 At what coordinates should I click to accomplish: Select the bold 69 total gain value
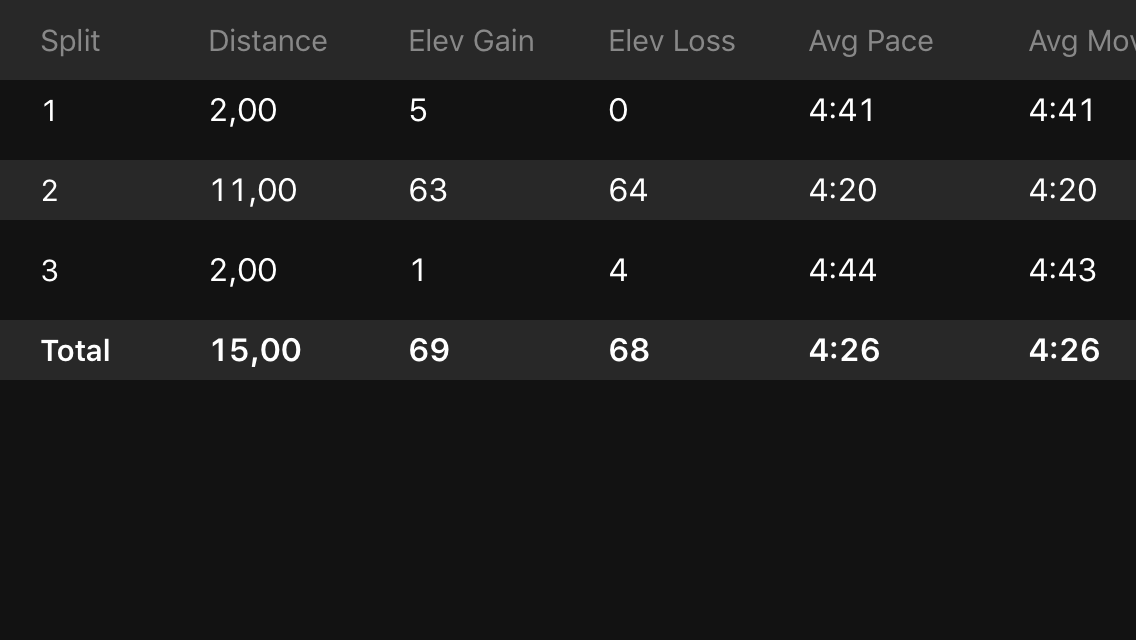[429, 351]
